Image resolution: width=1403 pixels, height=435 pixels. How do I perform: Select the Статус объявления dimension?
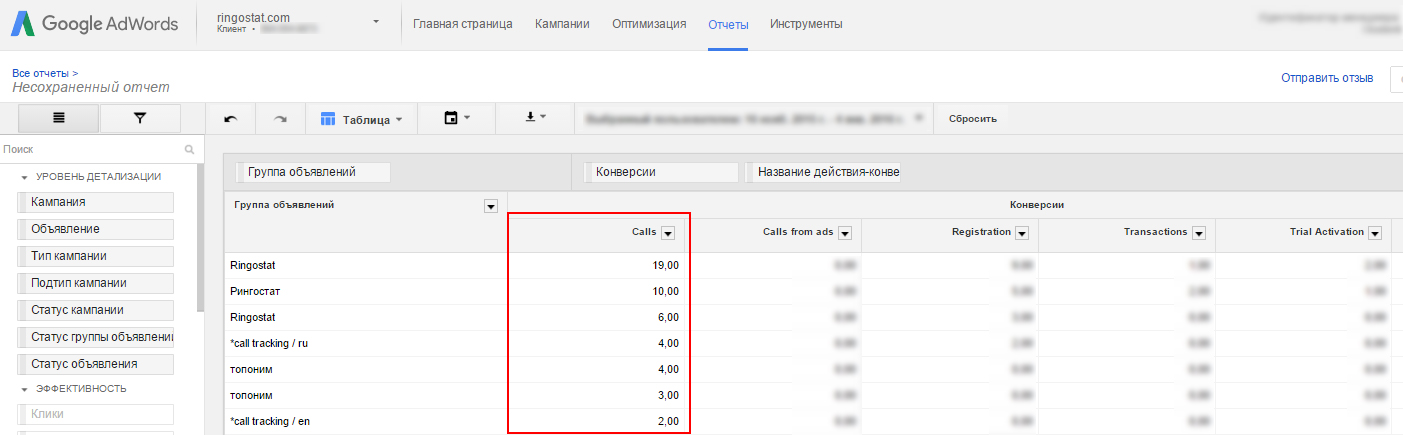tap(96, 364)
